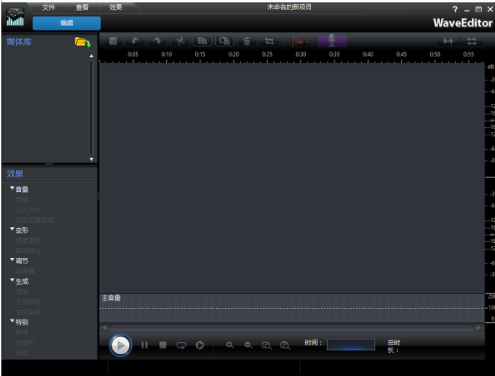Toggle the loop playback button
This screenshot has height=376, width=495.
(x=181, y=345)
